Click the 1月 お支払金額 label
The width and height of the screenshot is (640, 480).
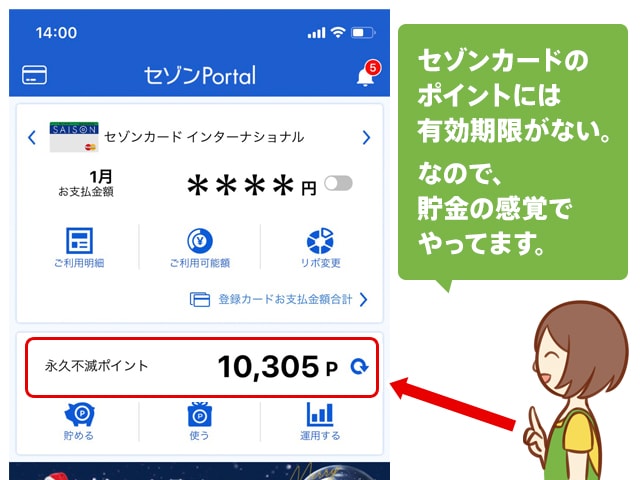86,183
